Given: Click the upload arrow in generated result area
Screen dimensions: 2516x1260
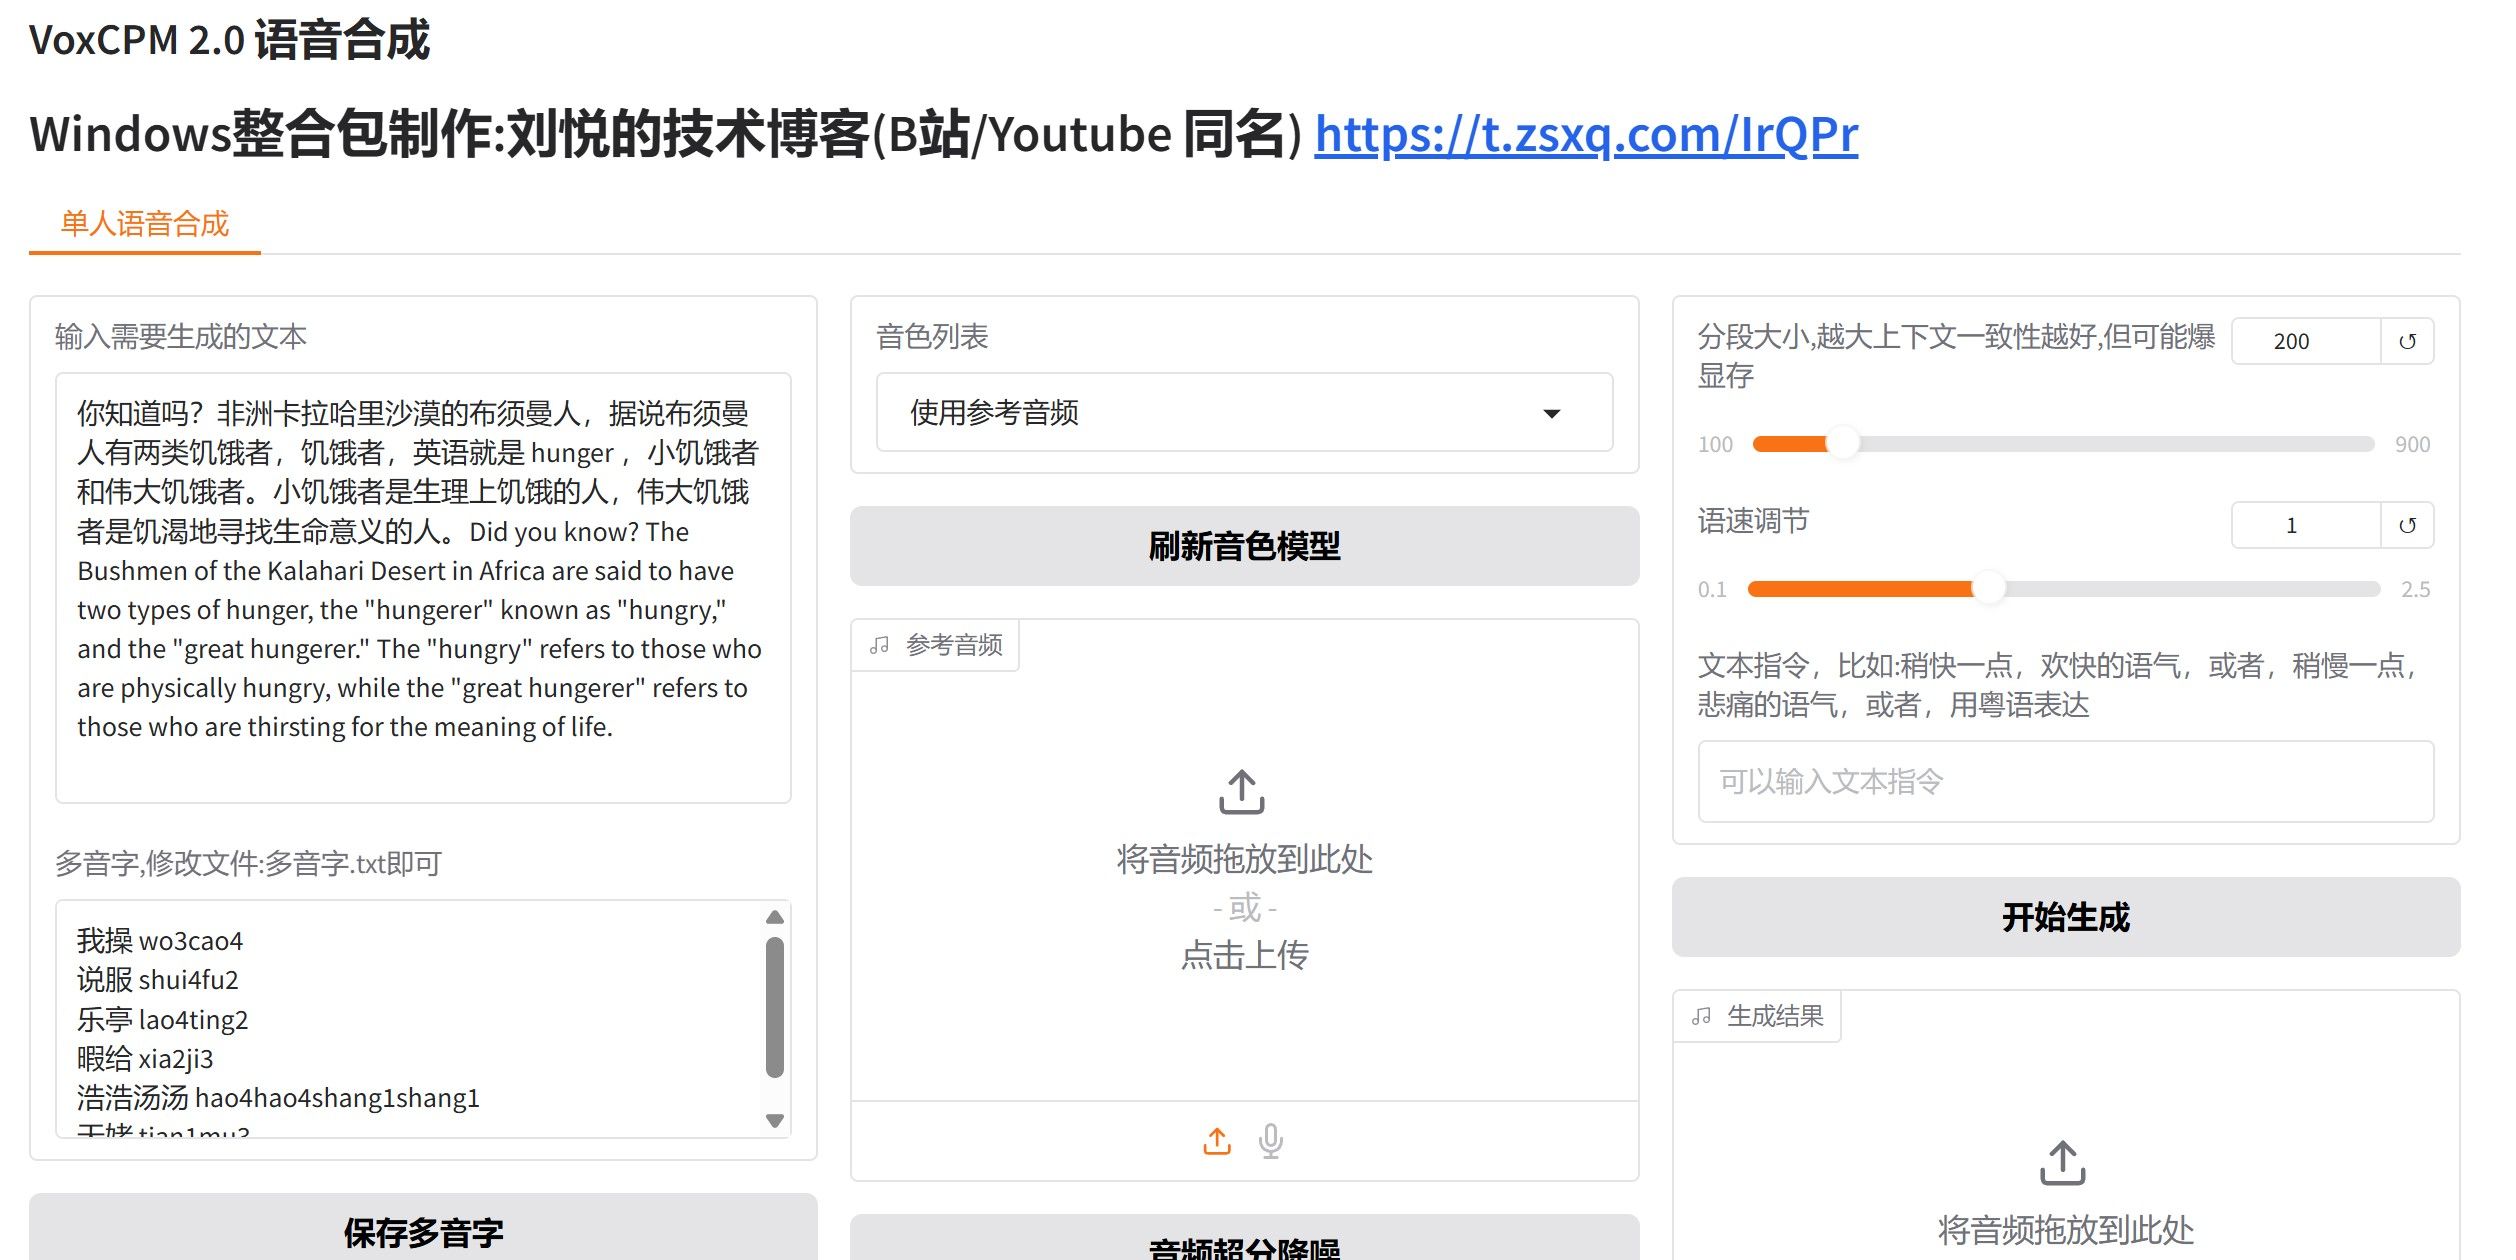Looking at the screenshot, I should (2063, 1163).
